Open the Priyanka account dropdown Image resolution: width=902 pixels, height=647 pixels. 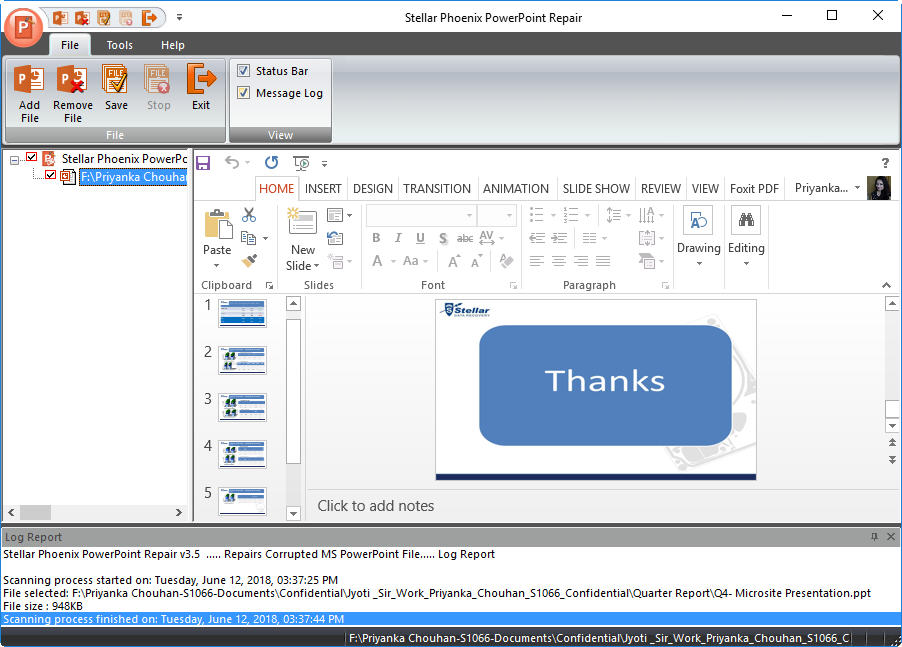(857, 188)
